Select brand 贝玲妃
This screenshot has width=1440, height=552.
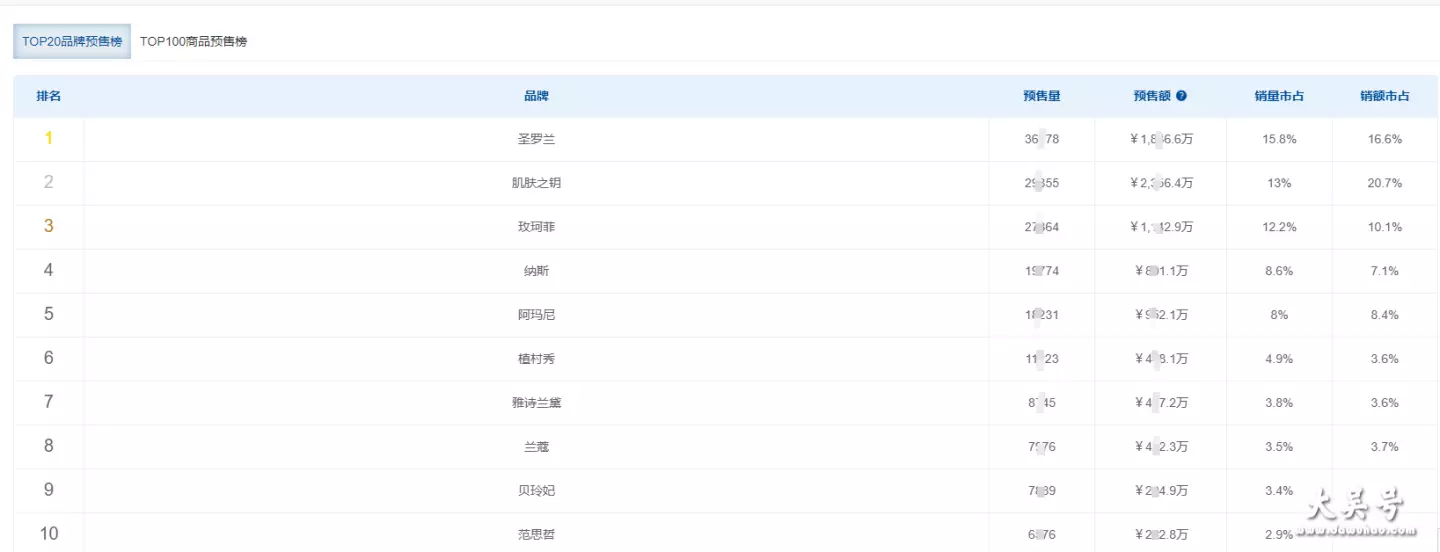coord(537,491)
